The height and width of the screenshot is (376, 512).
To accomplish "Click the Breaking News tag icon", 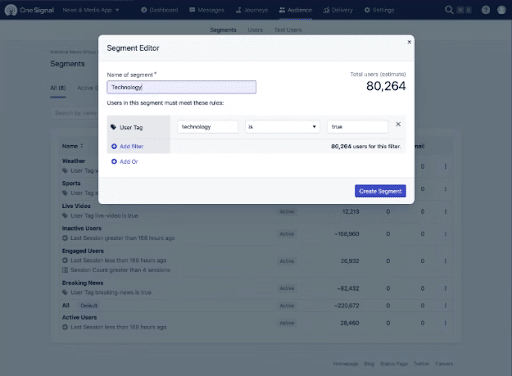I will (65, 292).
